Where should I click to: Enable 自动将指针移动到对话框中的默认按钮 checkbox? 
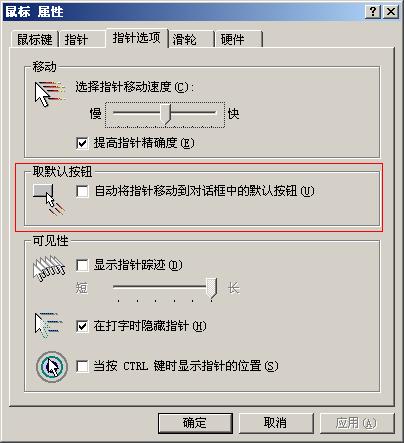coord(82,191)
